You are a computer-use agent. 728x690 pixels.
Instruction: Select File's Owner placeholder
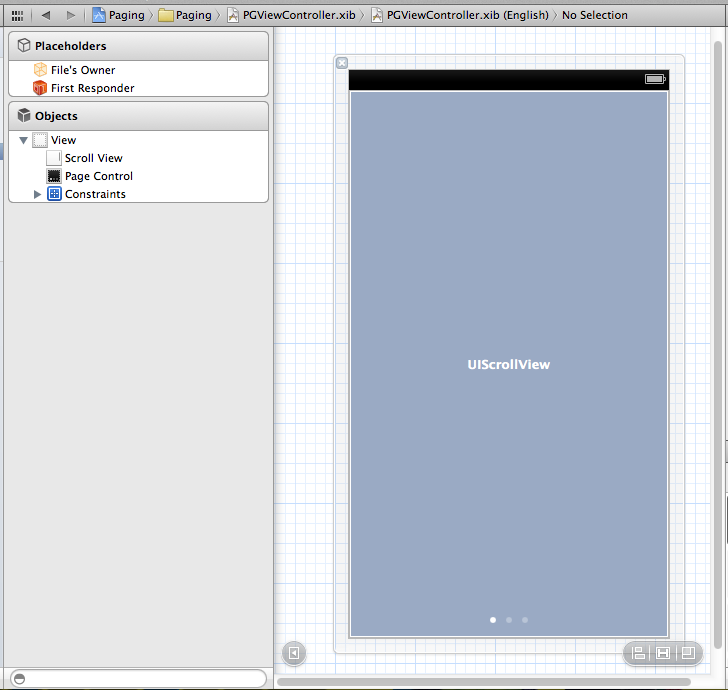(138, 70)
